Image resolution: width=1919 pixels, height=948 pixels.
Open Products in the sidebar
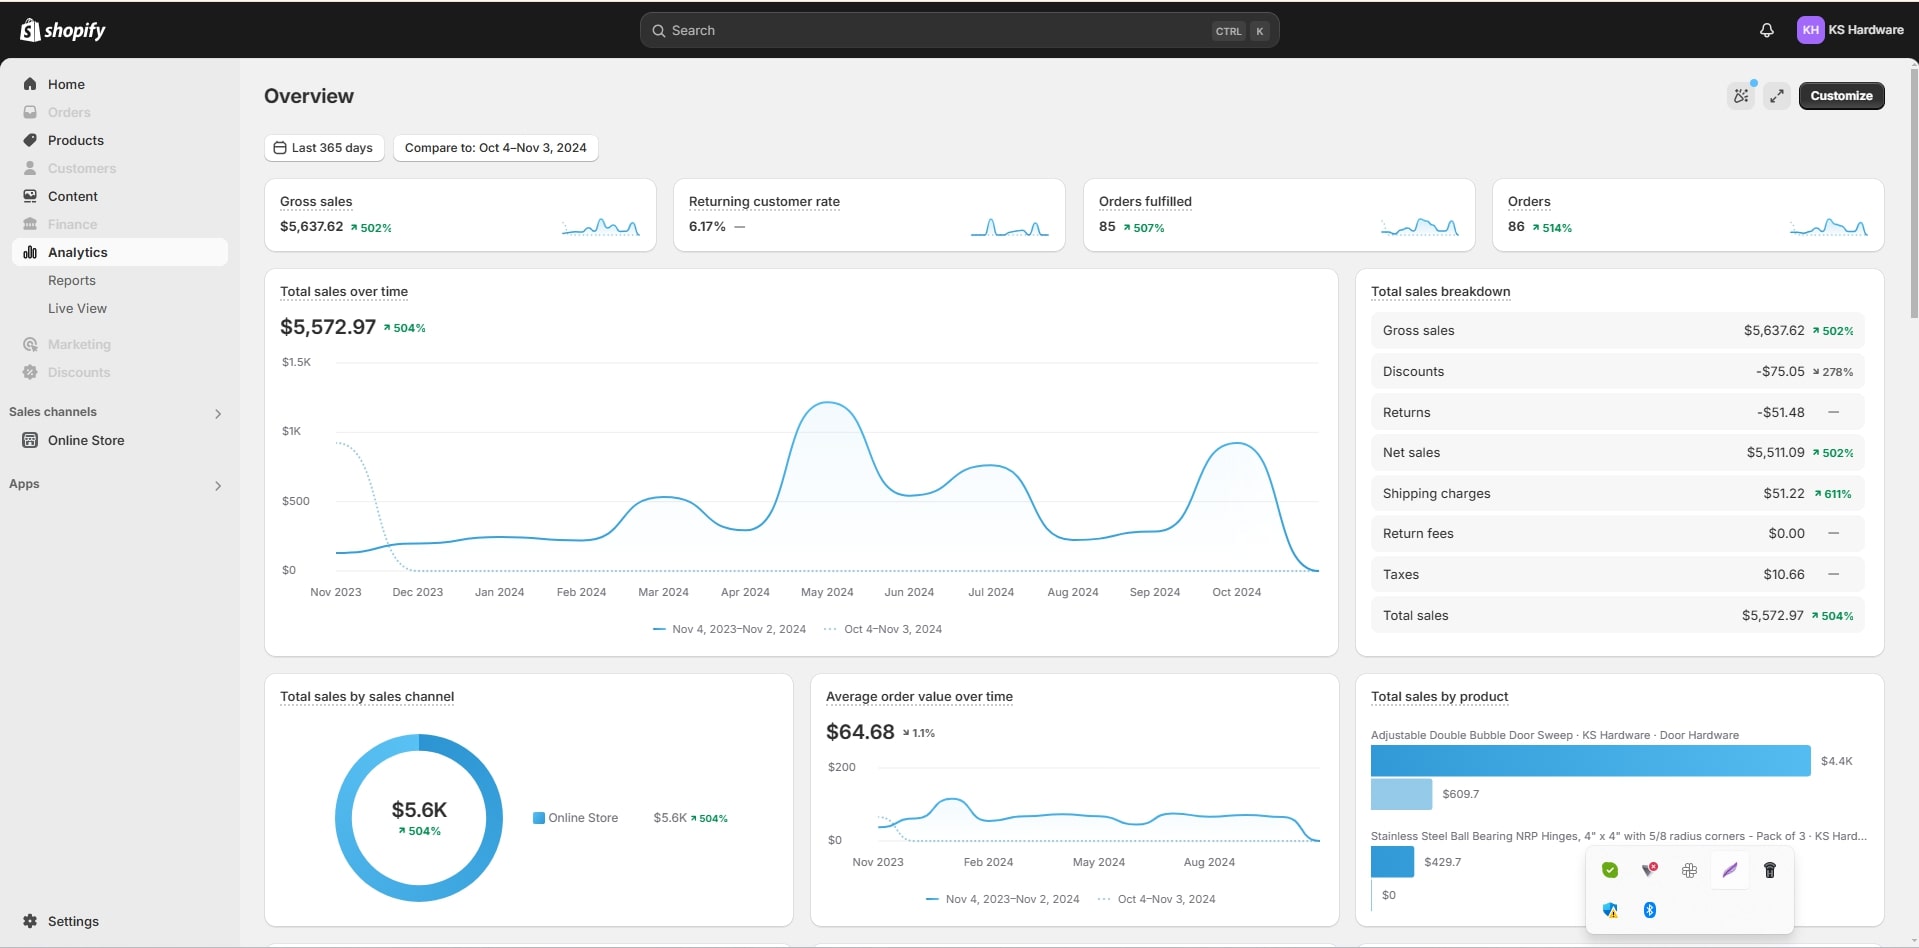pyautogui.click(x=76, y=141)
